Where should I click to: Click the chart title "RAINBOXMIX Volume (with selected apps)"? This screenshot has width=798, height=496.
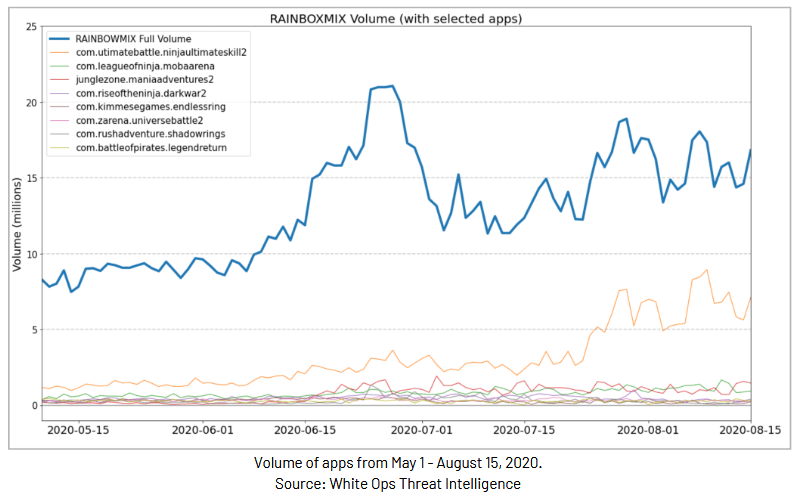396,18
